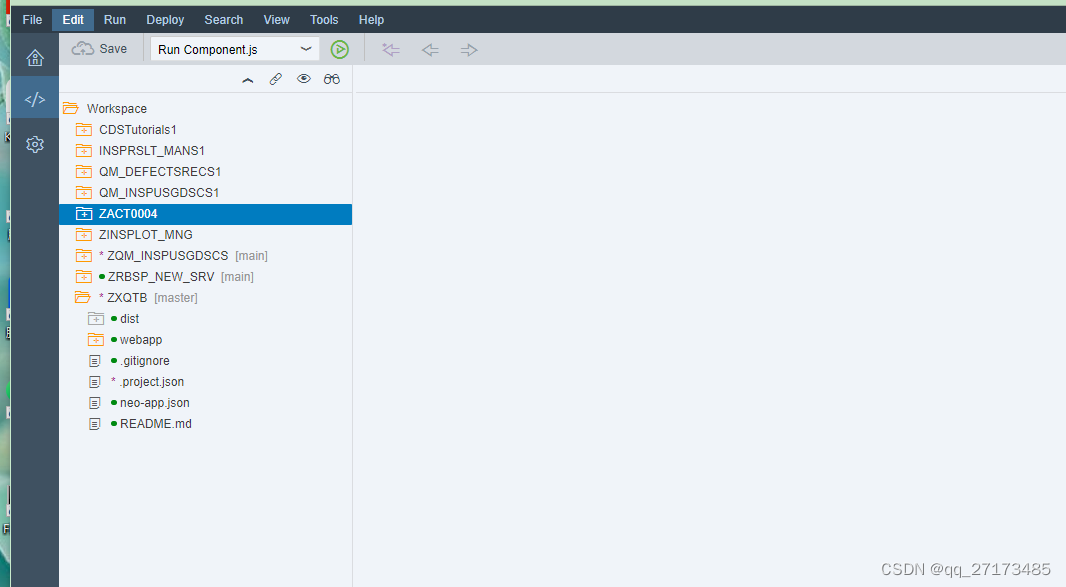Toggle the file preview eye icon

(304, 79)
